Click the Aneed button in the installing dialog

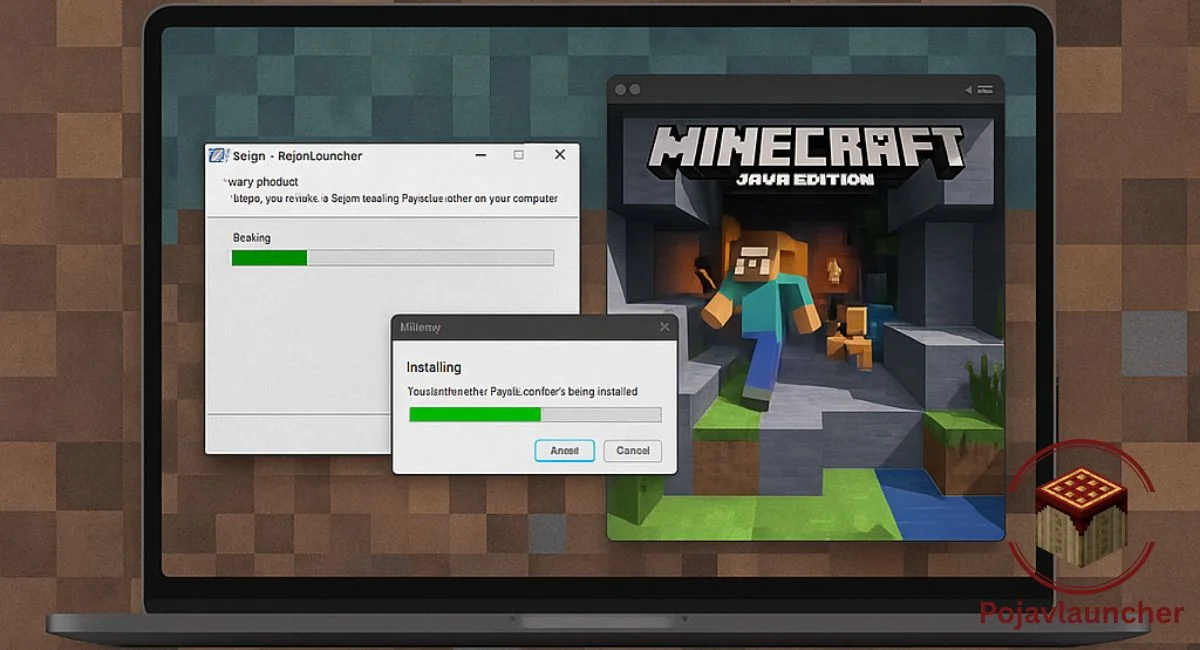point(565,451)
